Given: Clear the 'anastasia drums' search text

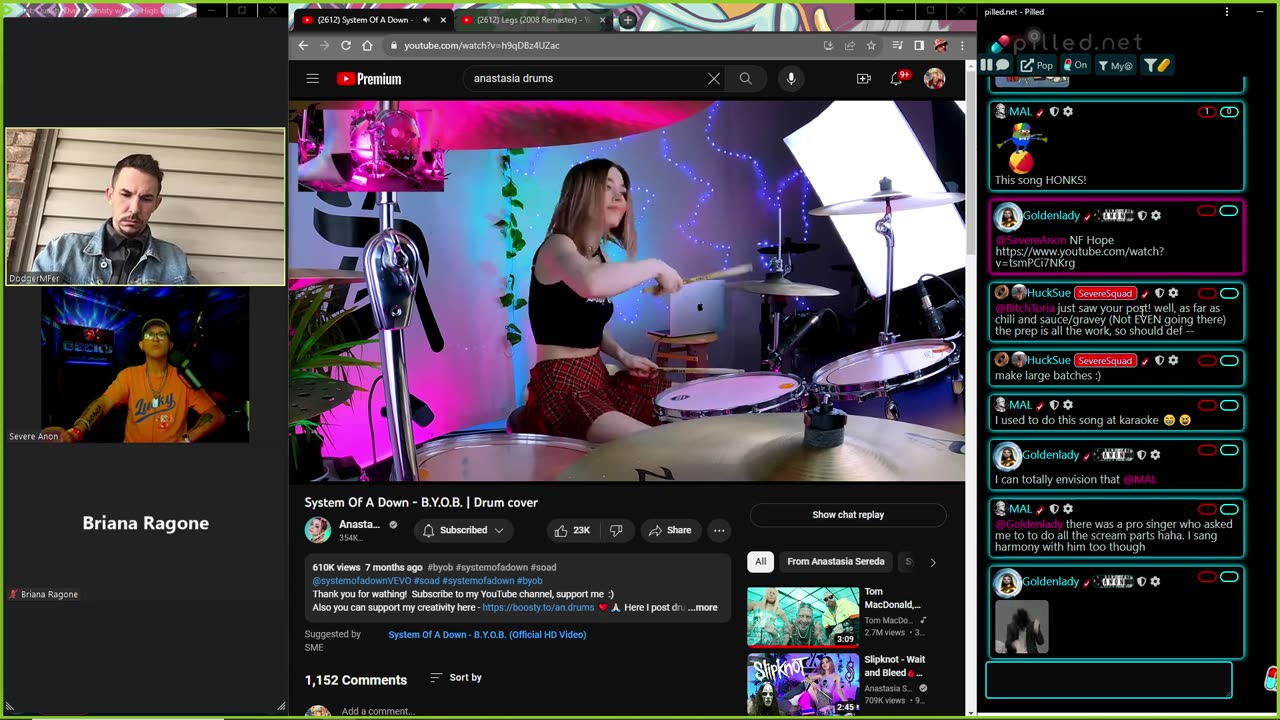Looking at the screenshot, I should tap(714, 78).
